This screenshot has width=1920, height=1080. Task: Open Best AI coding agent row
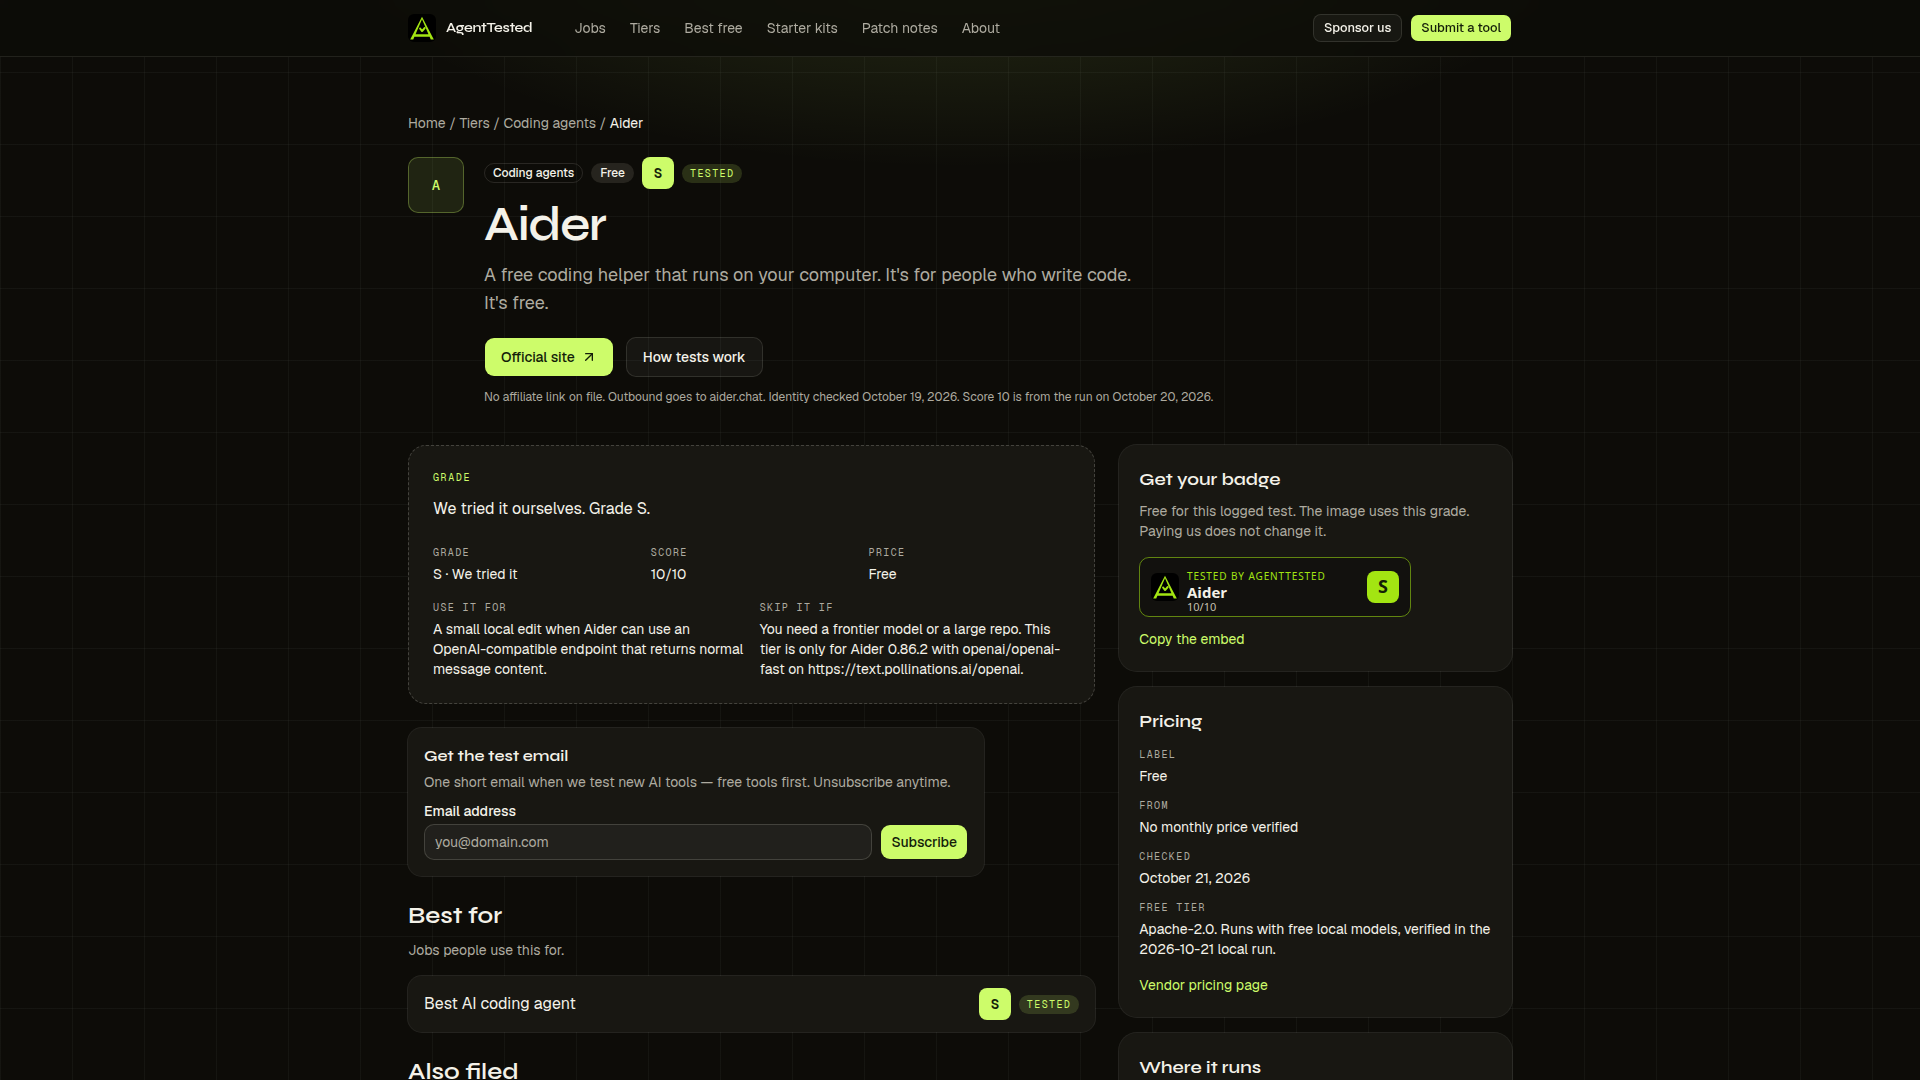pos(751,1004)
